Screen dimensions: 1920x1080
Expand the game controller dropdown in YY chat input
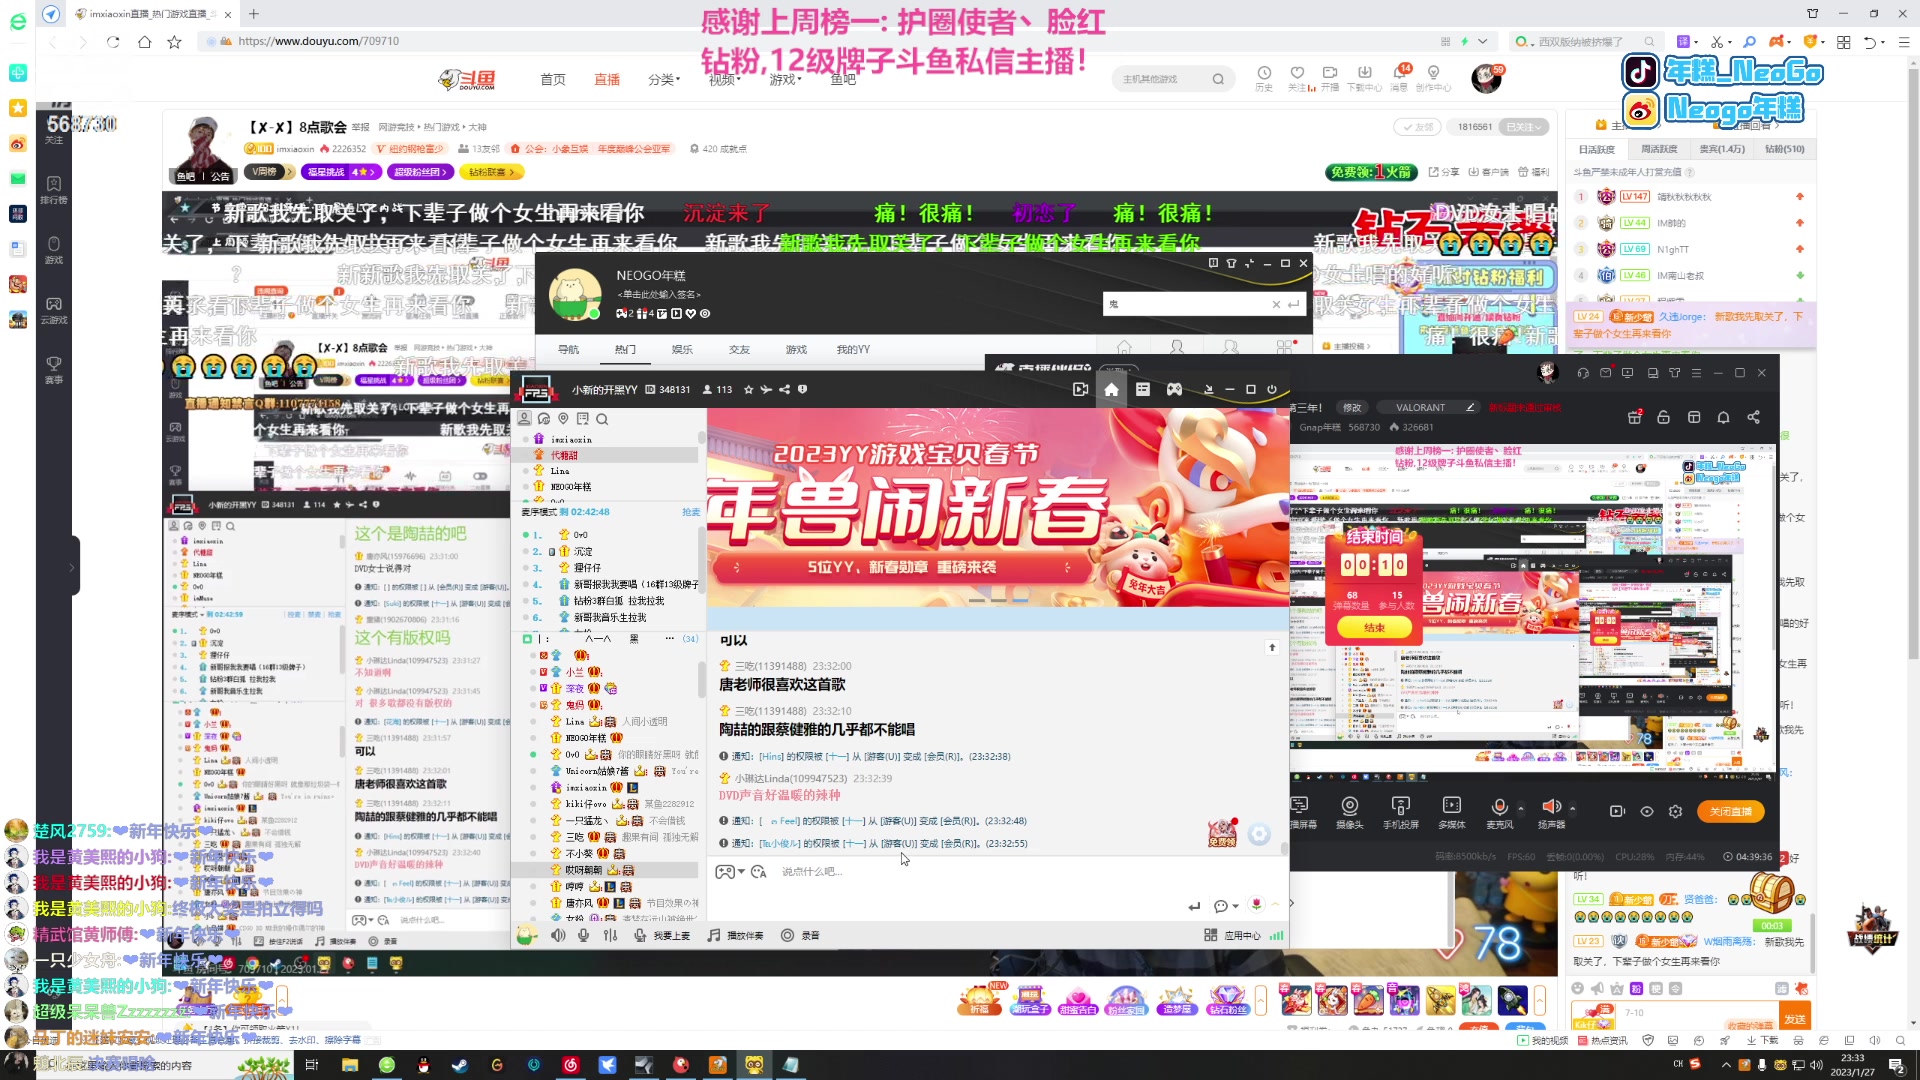pos(741,873)
